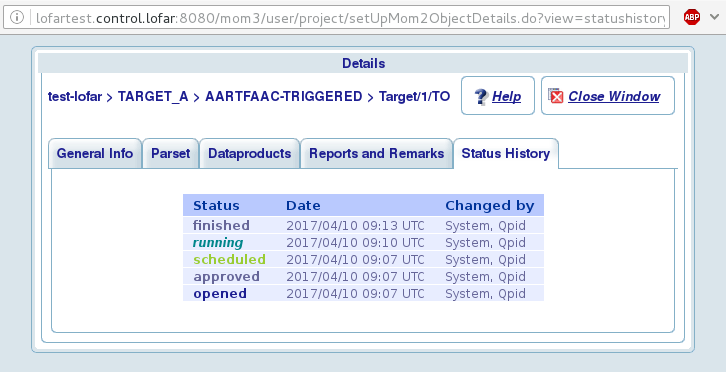Screen dimensions: 726x372
Task: Click the Target/1/TO breadcrumb item
Action: click(x=414, y=96)
